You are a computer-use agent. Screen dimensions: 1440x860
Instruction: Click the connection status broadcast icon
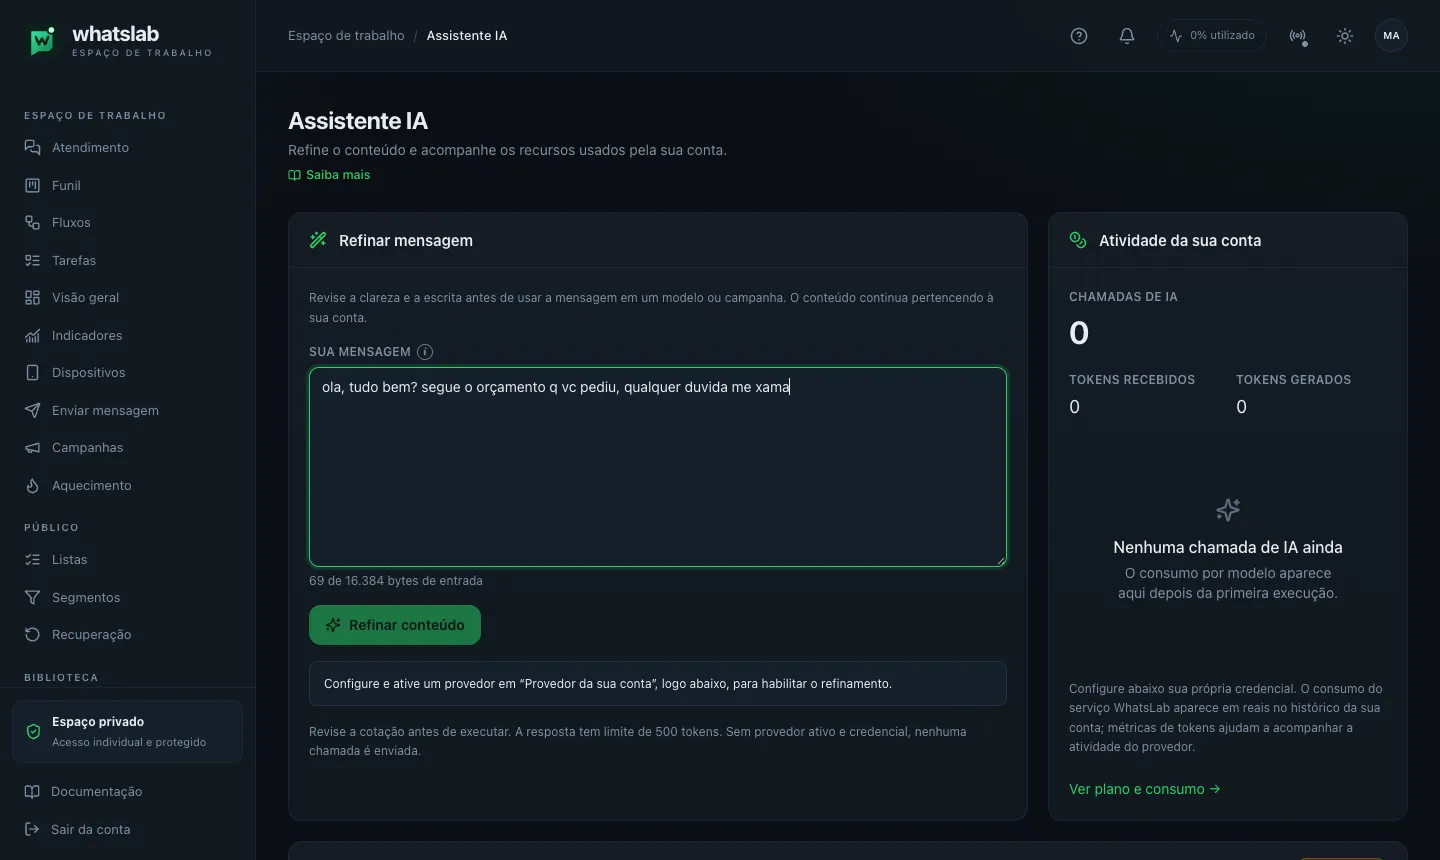[x=1298, y=36]
